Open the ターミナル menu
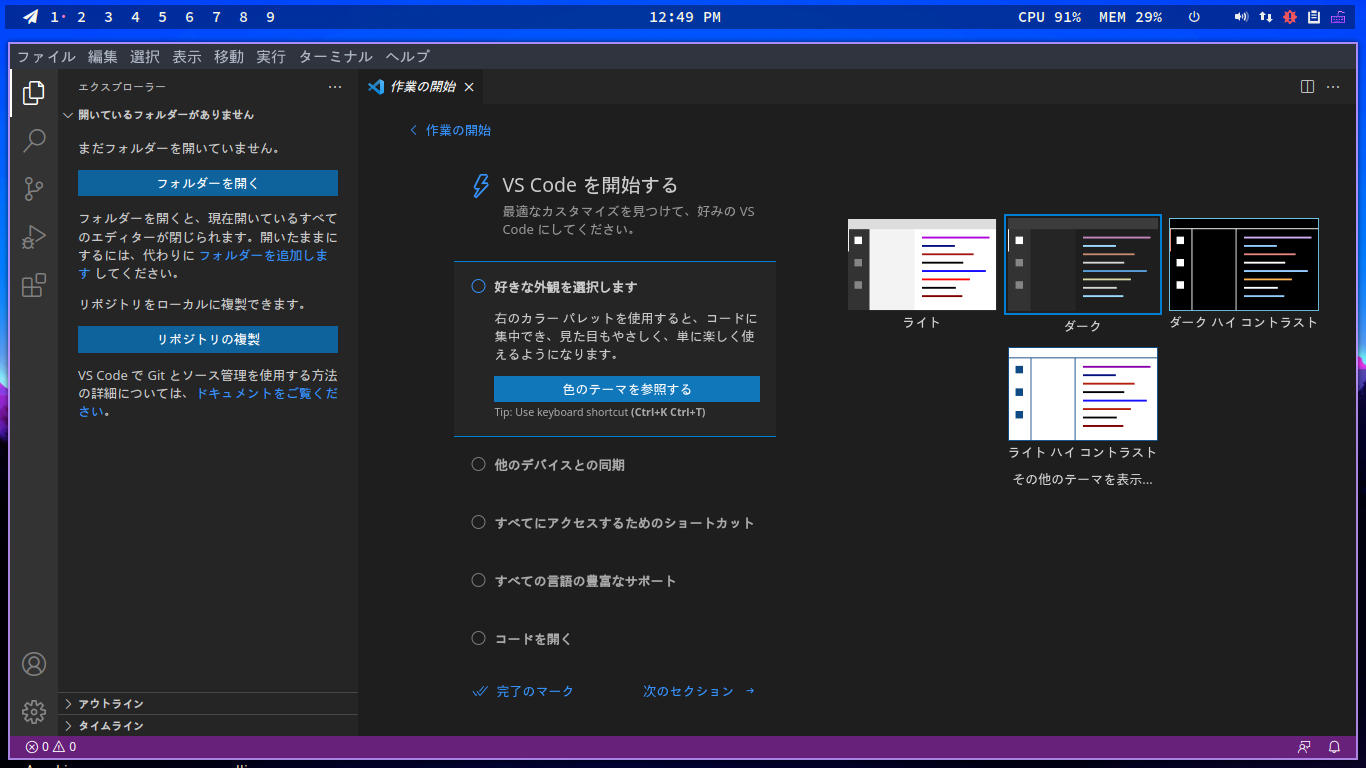The height and width of the screenshot is (768, 1366). 336,57
